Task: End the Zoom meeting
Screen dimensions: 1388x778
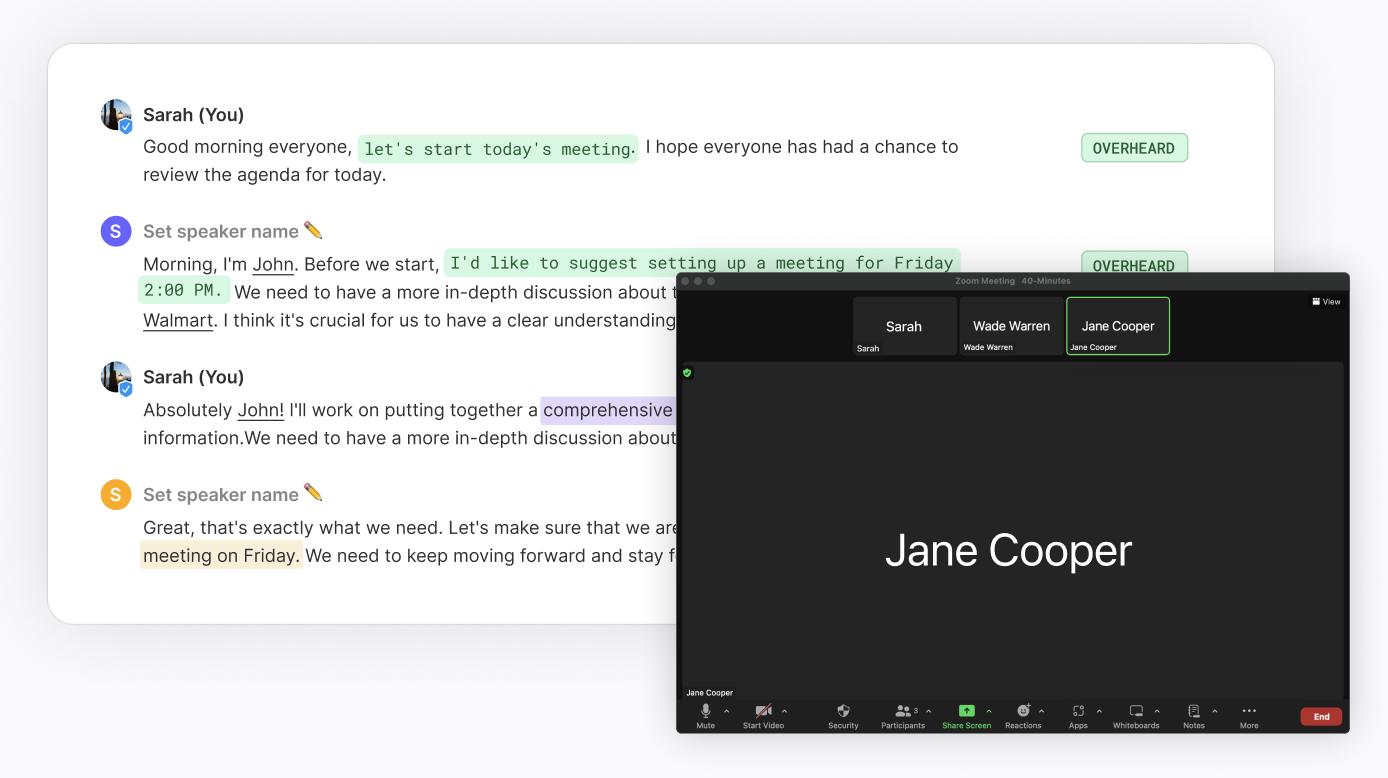Action: click(x=1321, y=716)
